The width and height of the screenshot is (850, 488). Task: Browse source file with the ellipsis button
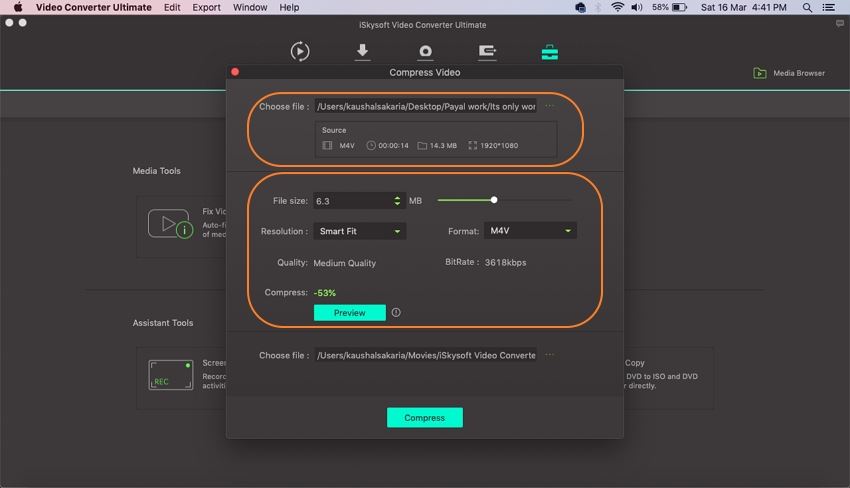(550, 106)
